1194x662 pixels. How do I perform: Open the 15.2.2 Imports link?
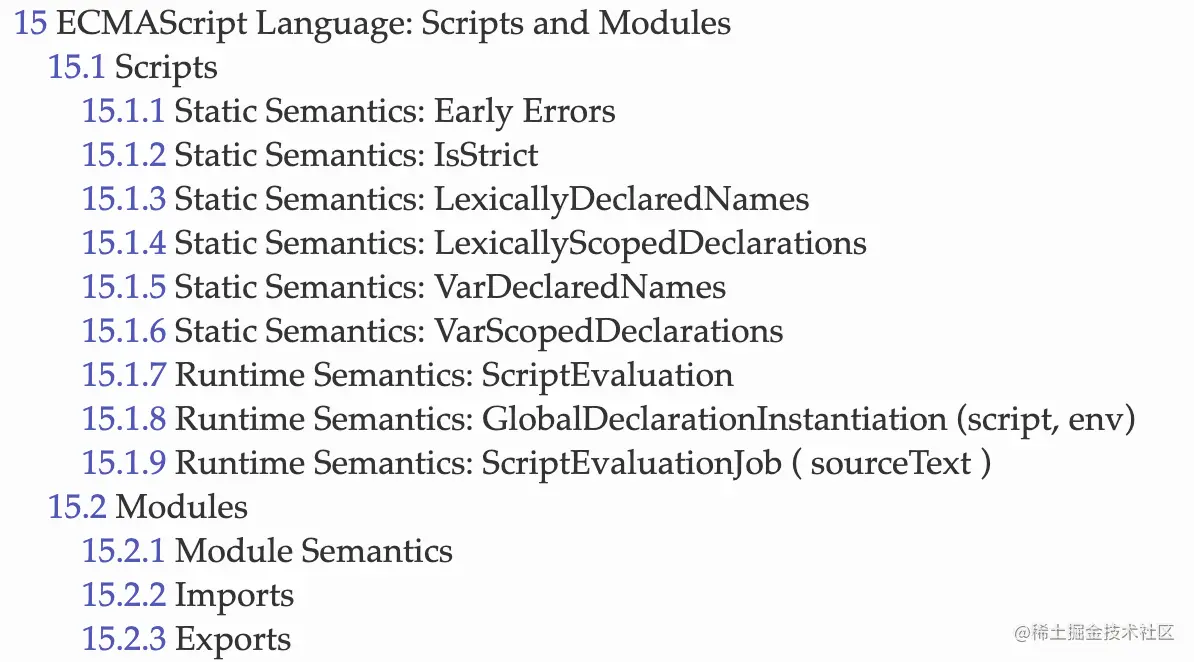click(187, 595)
